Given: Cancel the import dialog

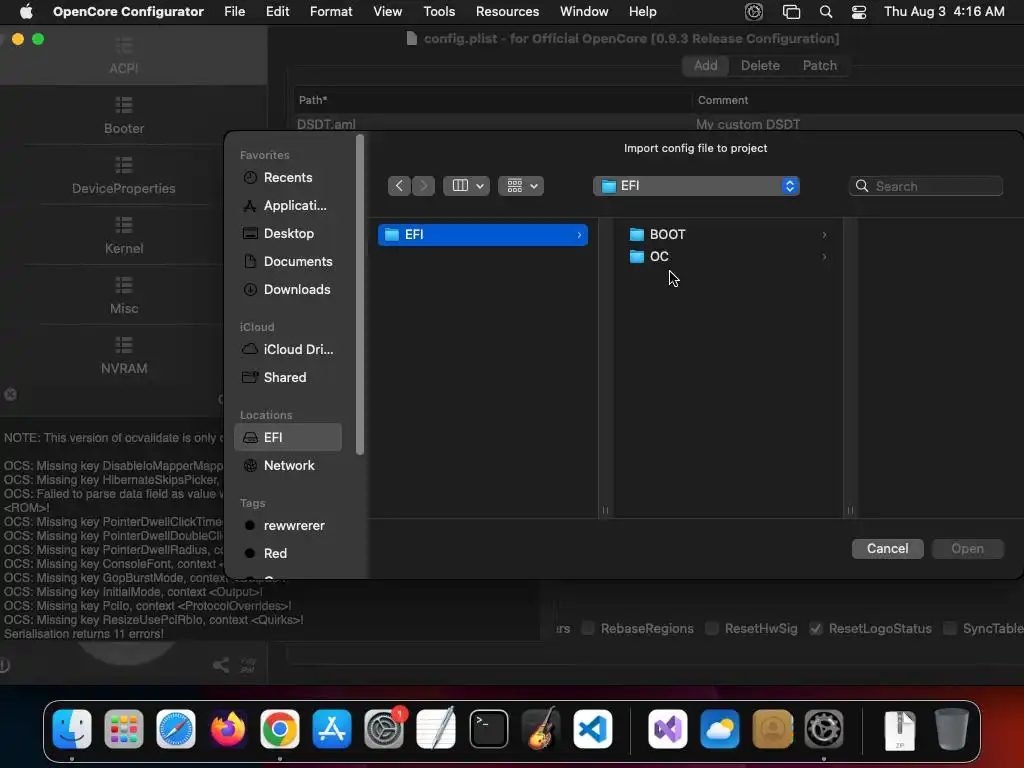Looking at the screenshot, I should [888, 549].
